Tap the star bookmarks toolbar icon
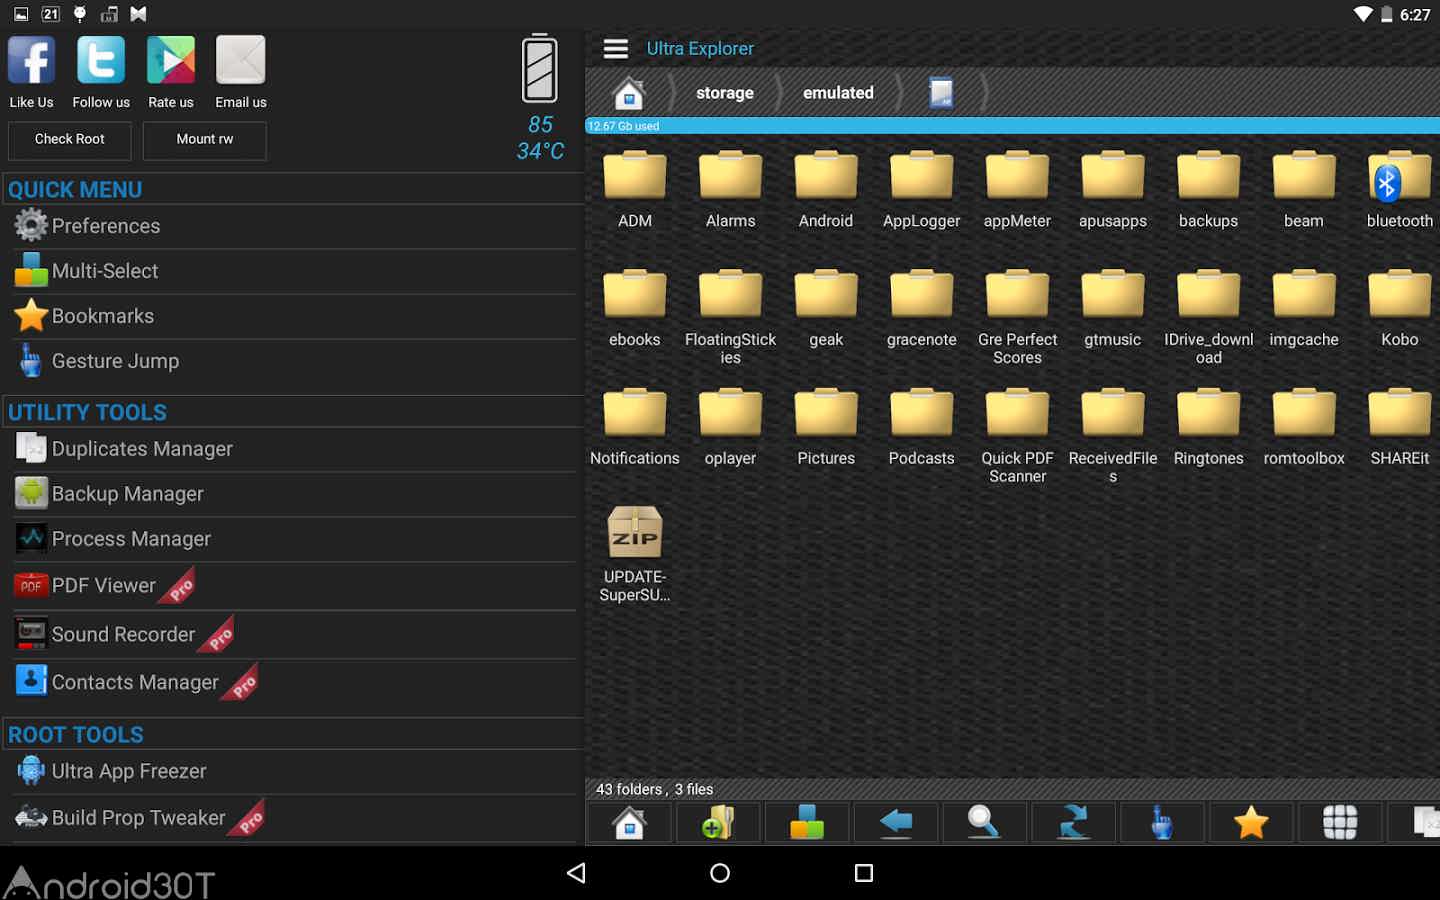 click(x=1251, y=822)
